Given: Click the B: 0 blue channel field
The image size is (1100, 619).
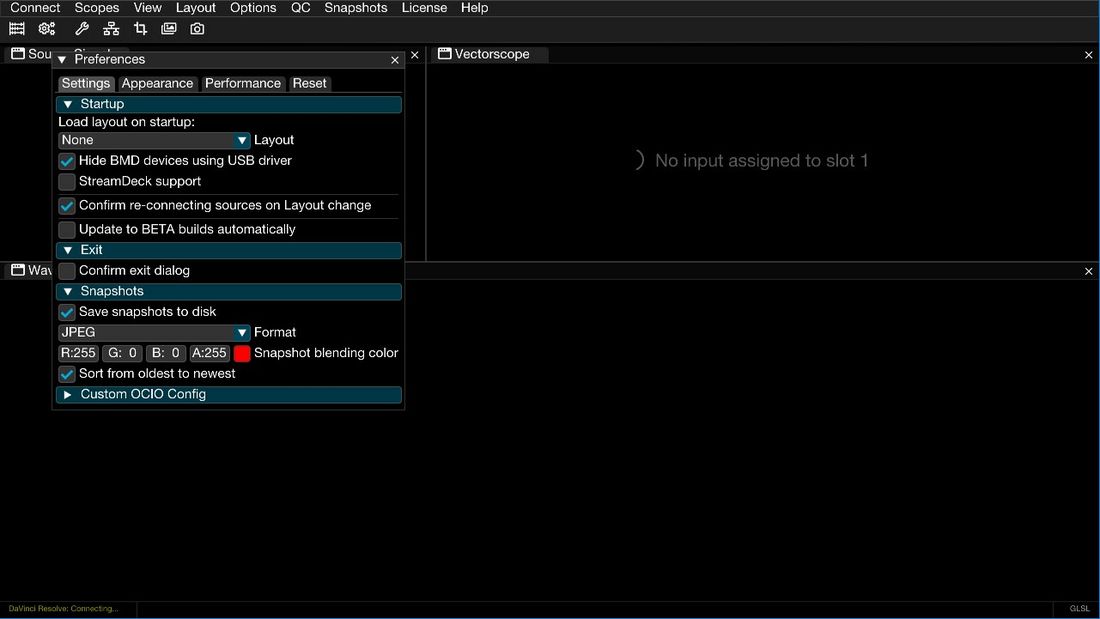Looking at the screenshot, I should (166, 353).
